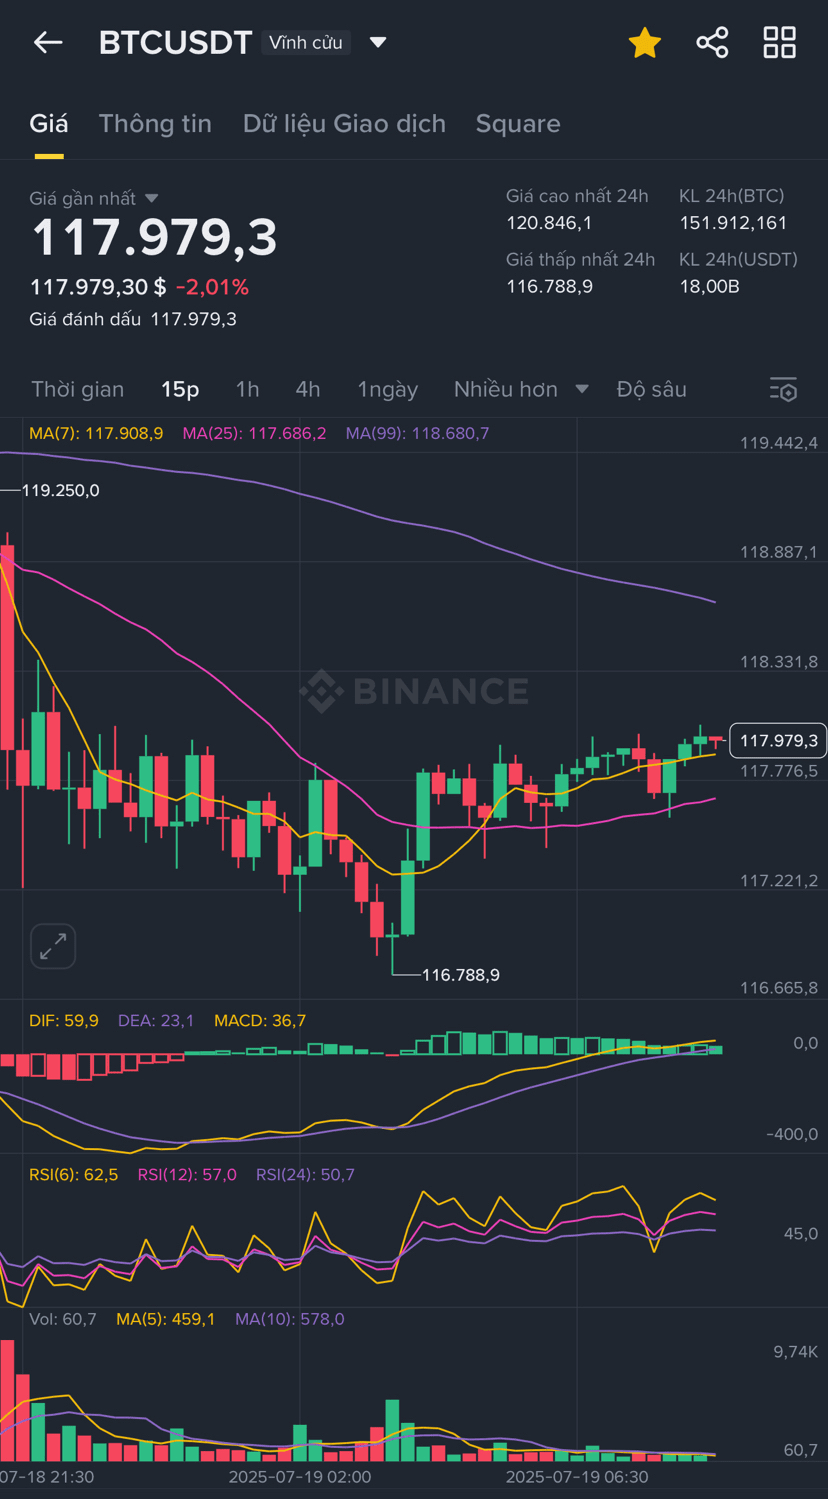The height and width of the screenshot is (1499, 828).
Task: Tap the large last price 117.979,3
Action: [155, 238]
